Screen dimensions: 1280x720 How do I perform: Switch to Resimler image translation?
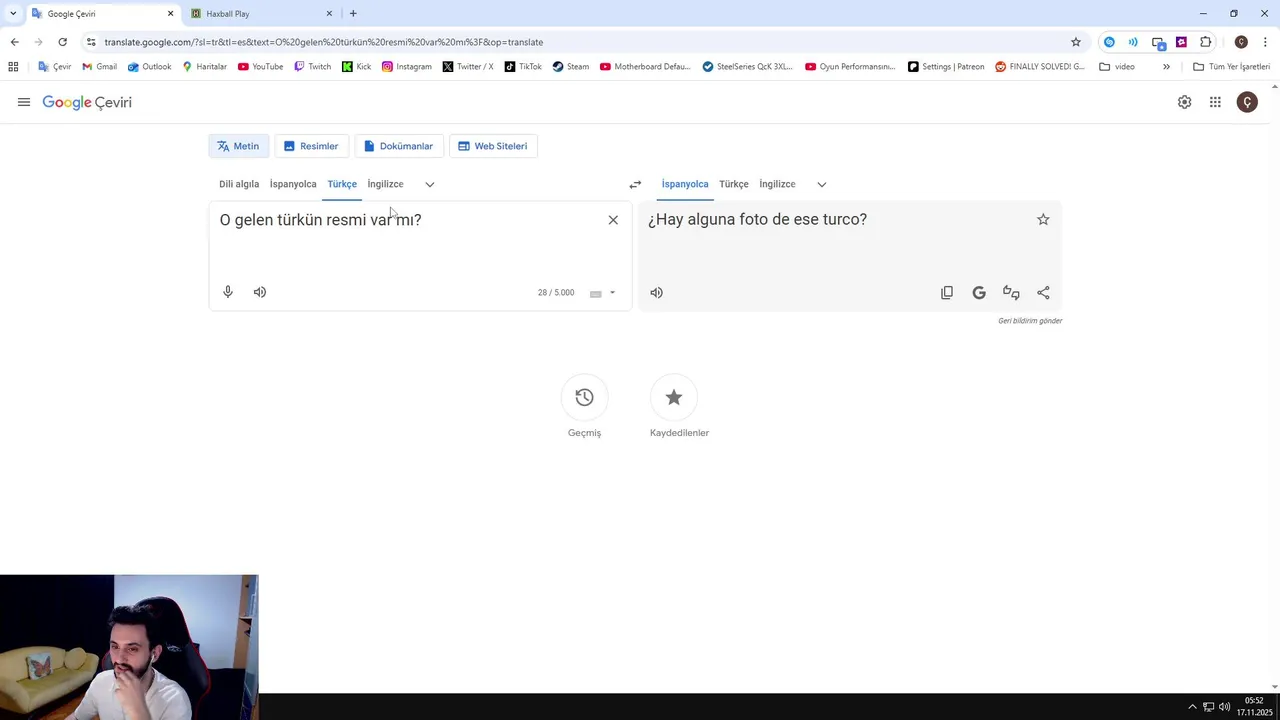point(311,146)
